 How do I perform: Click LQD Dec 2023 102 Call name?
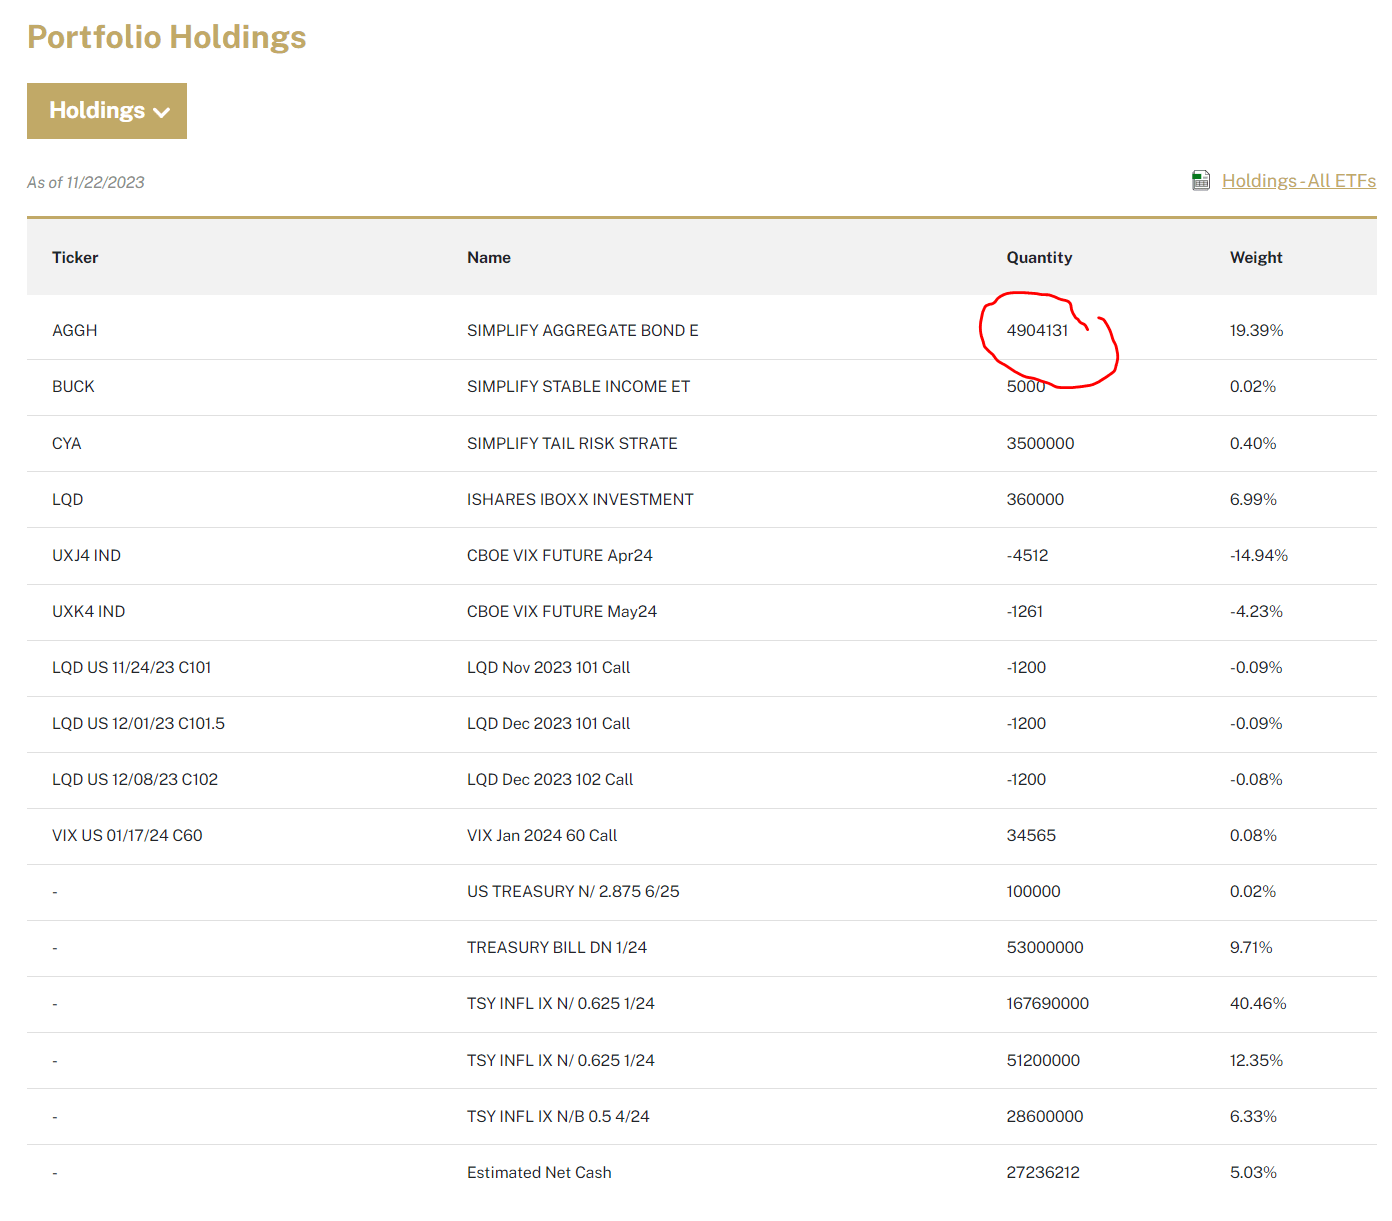tap(550, 779)
